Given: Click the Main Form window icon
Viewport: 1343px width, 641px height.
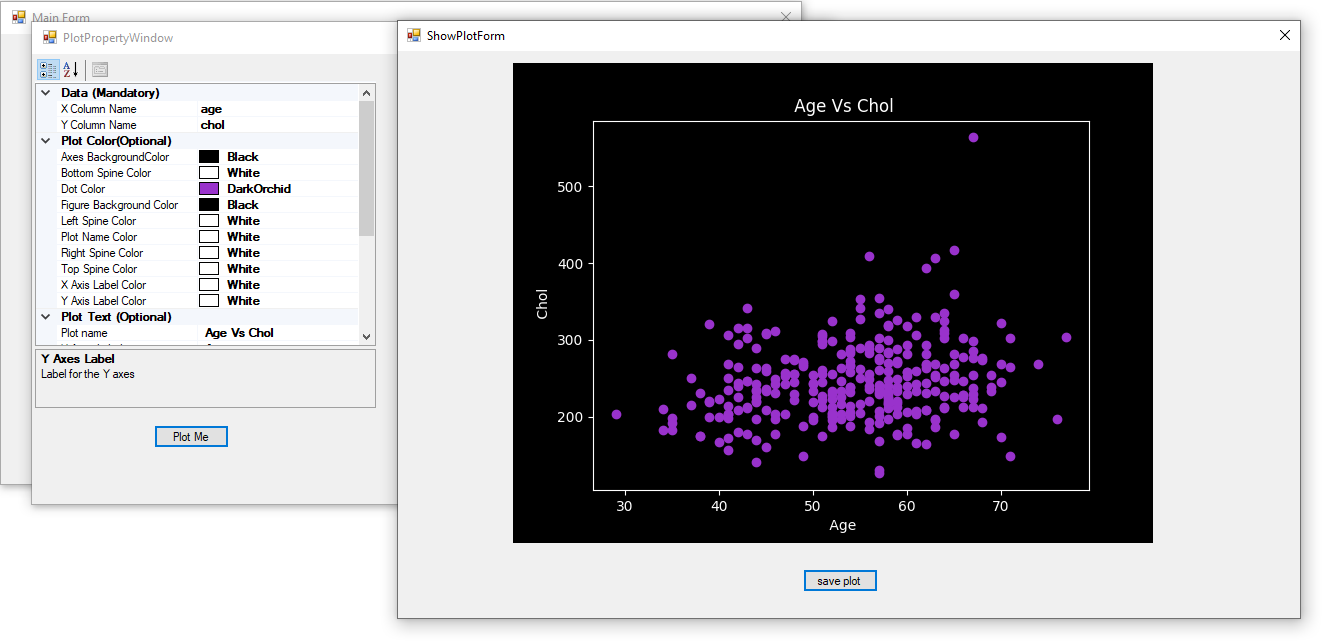Looking at the screenshot, I should pos(19,17).
